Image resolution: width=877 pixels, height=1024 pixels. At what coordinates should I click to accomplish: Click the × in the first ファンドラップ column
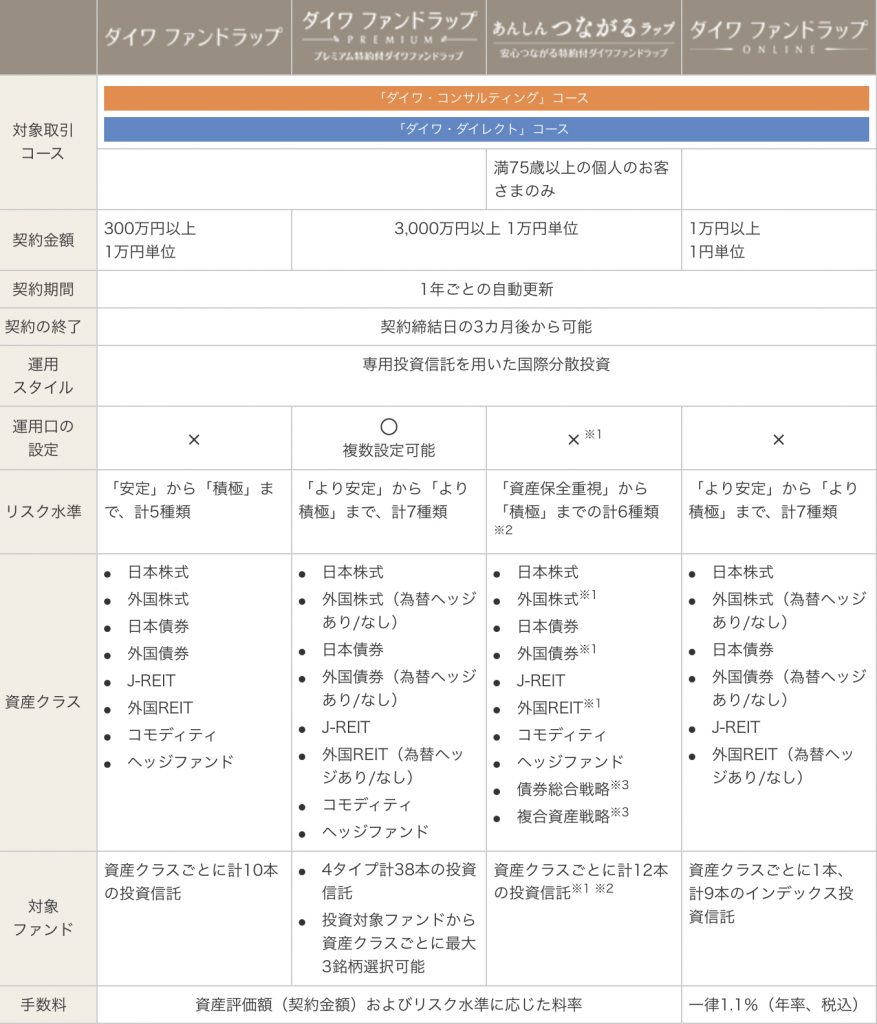(x=194, y=439)
